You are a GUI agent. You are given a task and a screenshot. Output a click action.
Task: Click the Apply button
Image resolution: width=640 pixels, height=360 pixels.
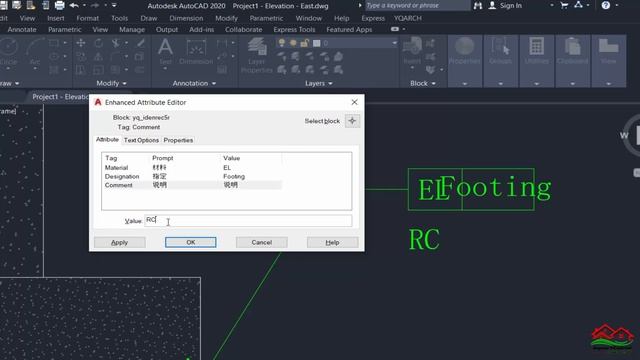[120, 242]
